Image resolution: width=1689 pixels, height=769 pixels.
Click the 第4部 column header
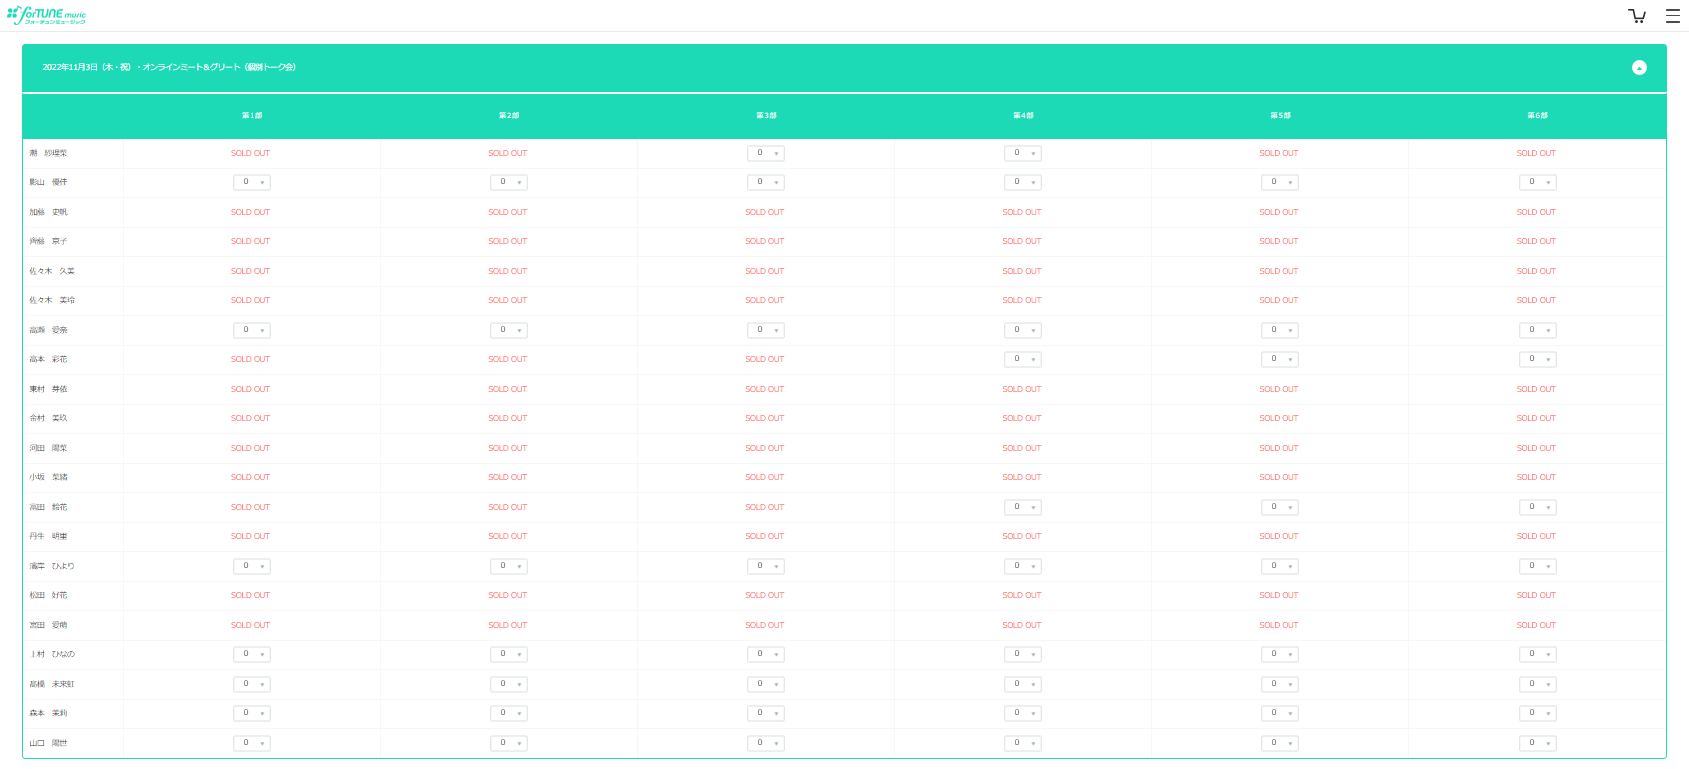pyautogui.click(x=1023, y=116)
